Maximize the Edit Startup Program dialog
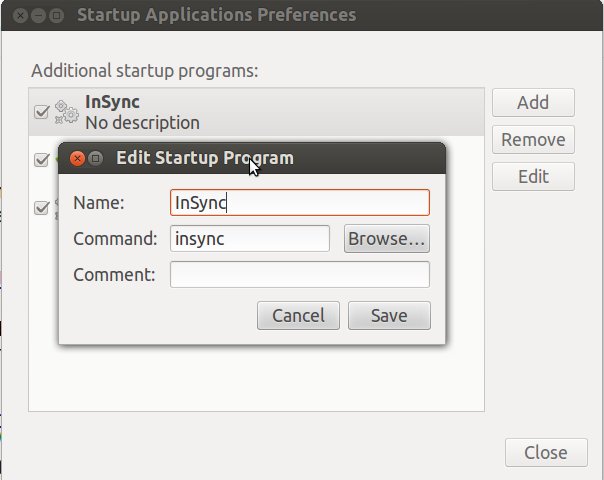Image resolution: width=604 pixels, height=480 pixels. [x=96, y=158]
